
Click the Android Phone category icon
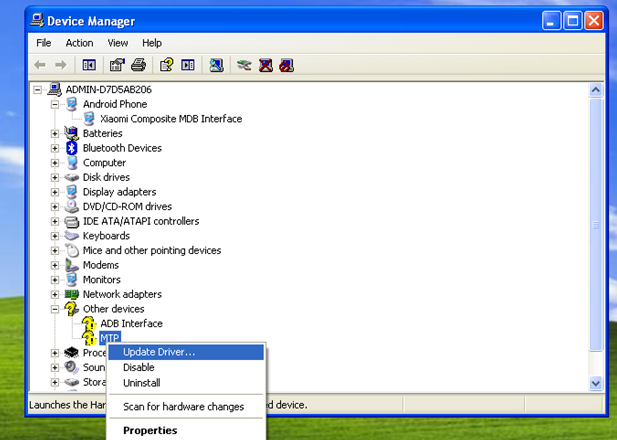[72, 104]
